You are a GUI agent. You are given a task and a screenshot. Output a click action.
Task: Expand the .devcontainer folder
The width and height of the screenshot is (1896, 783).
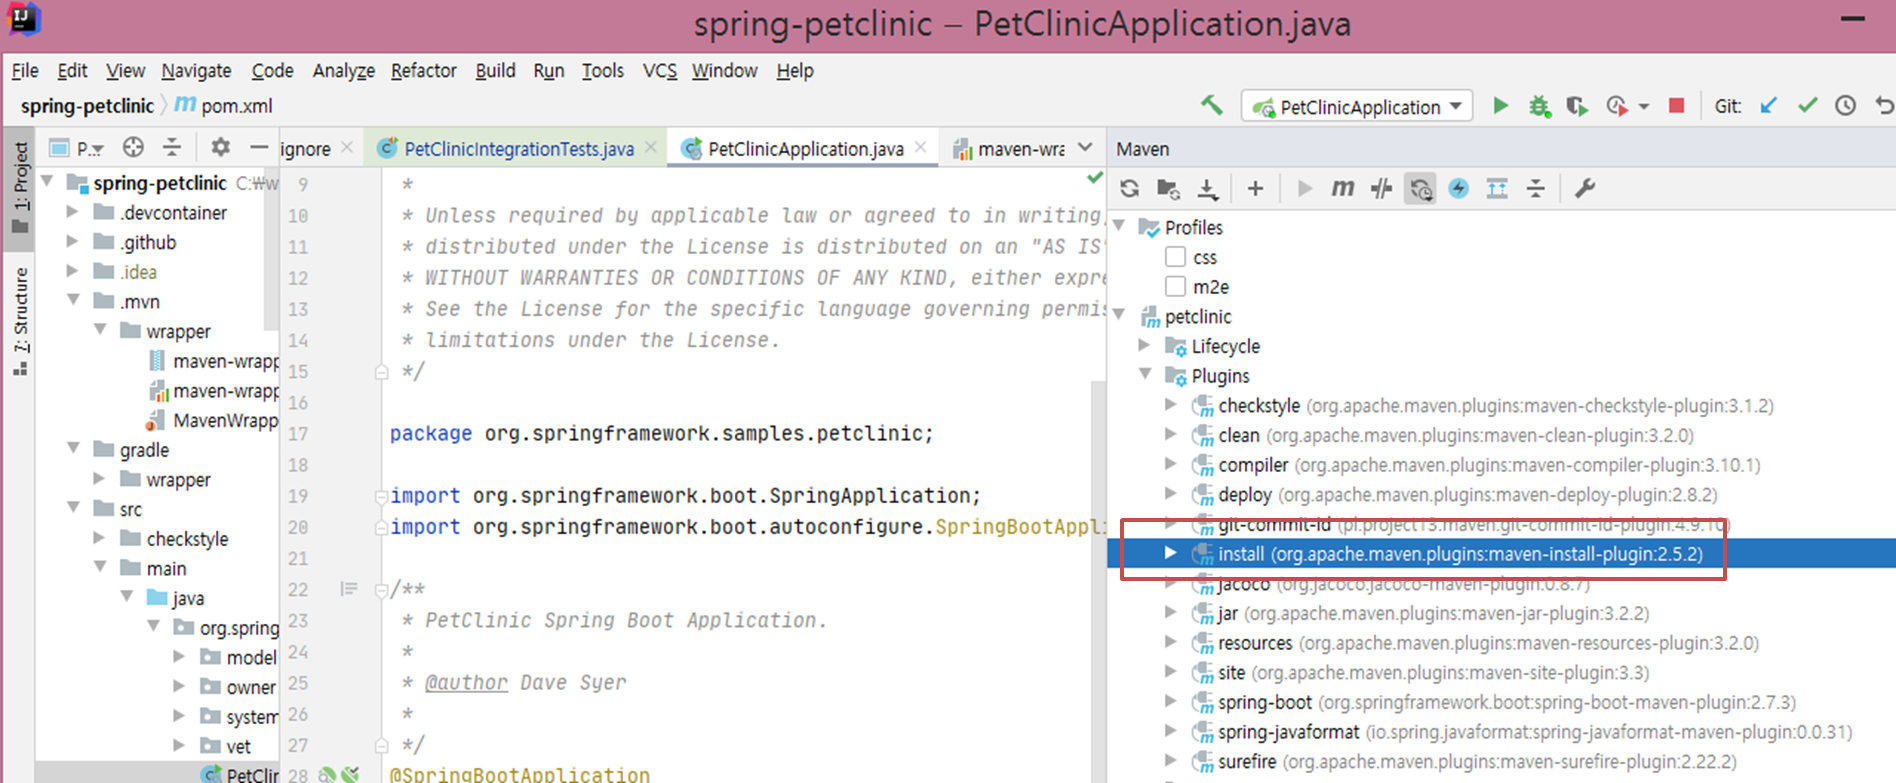tap(72, 212)
